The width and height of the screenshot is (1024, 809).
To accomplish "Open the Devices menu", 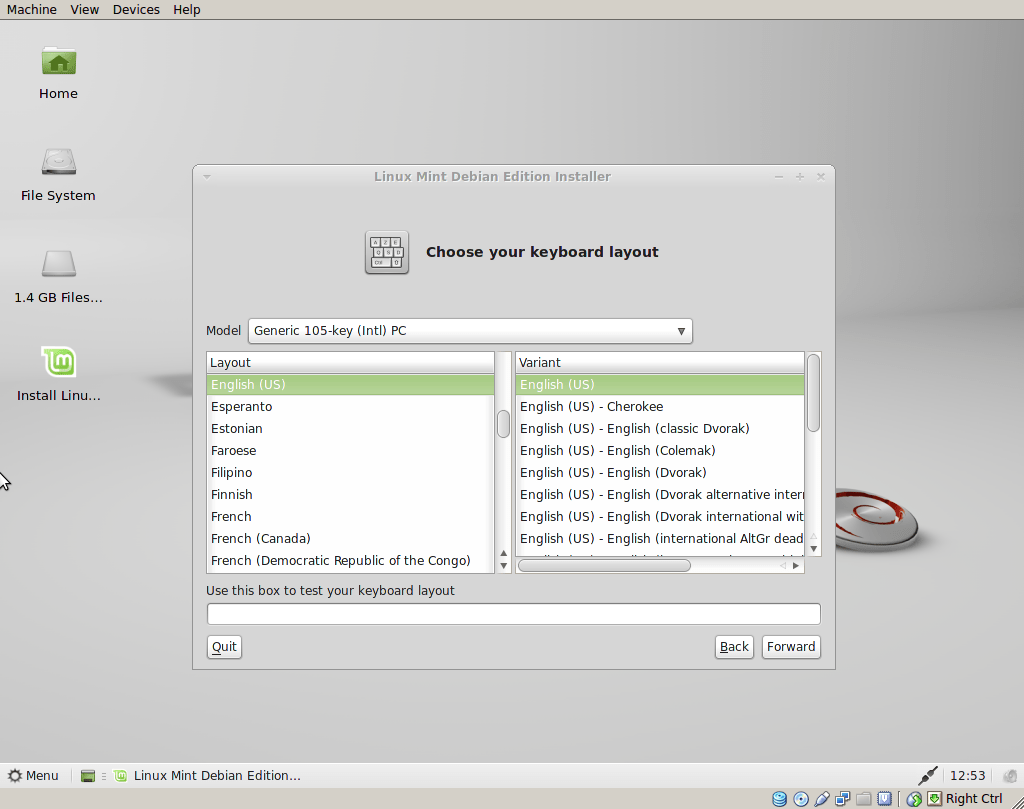I will click(x=136, y=10).
